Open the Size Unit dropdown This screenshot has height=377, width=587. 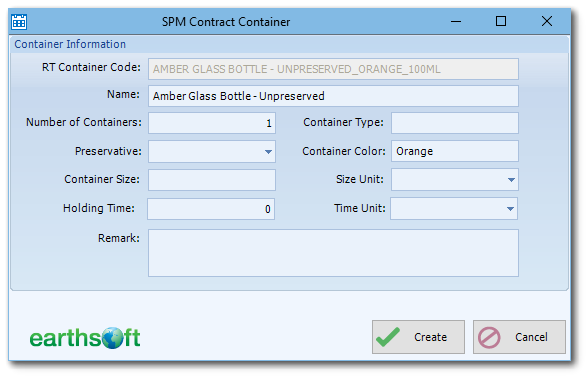coord(511,180)
